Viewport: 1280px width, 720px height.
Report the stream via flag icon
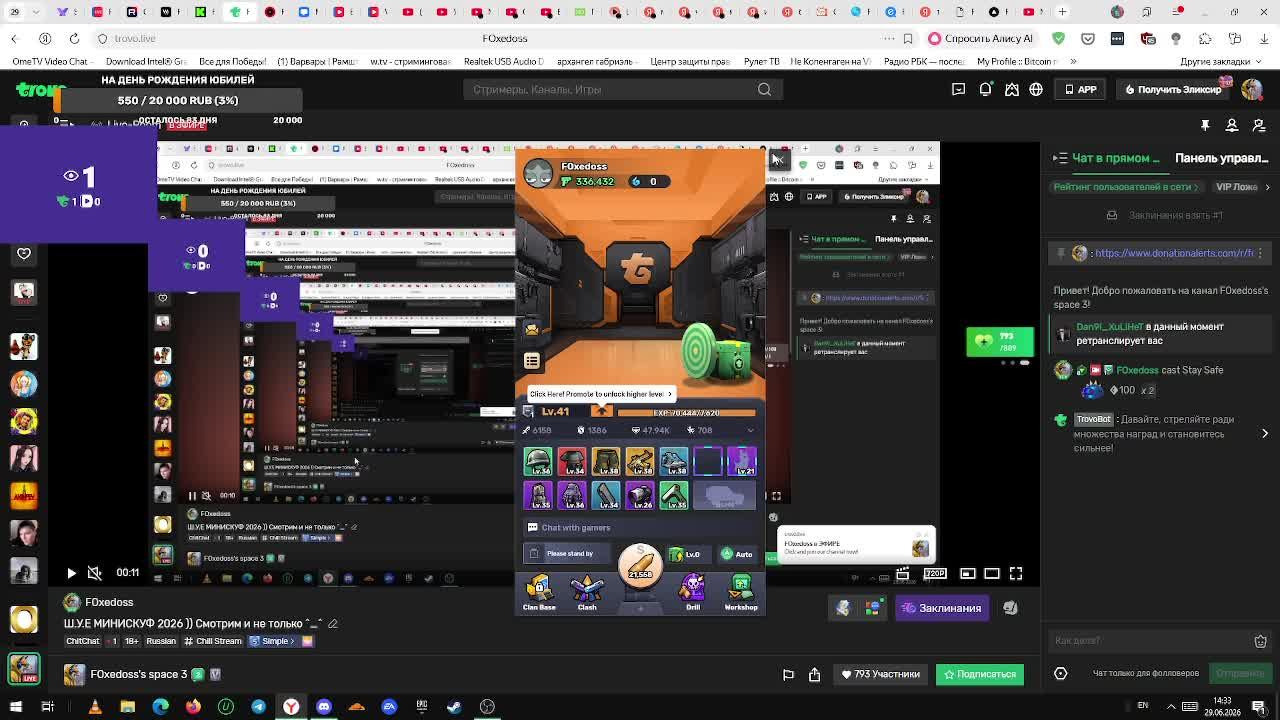788,675
